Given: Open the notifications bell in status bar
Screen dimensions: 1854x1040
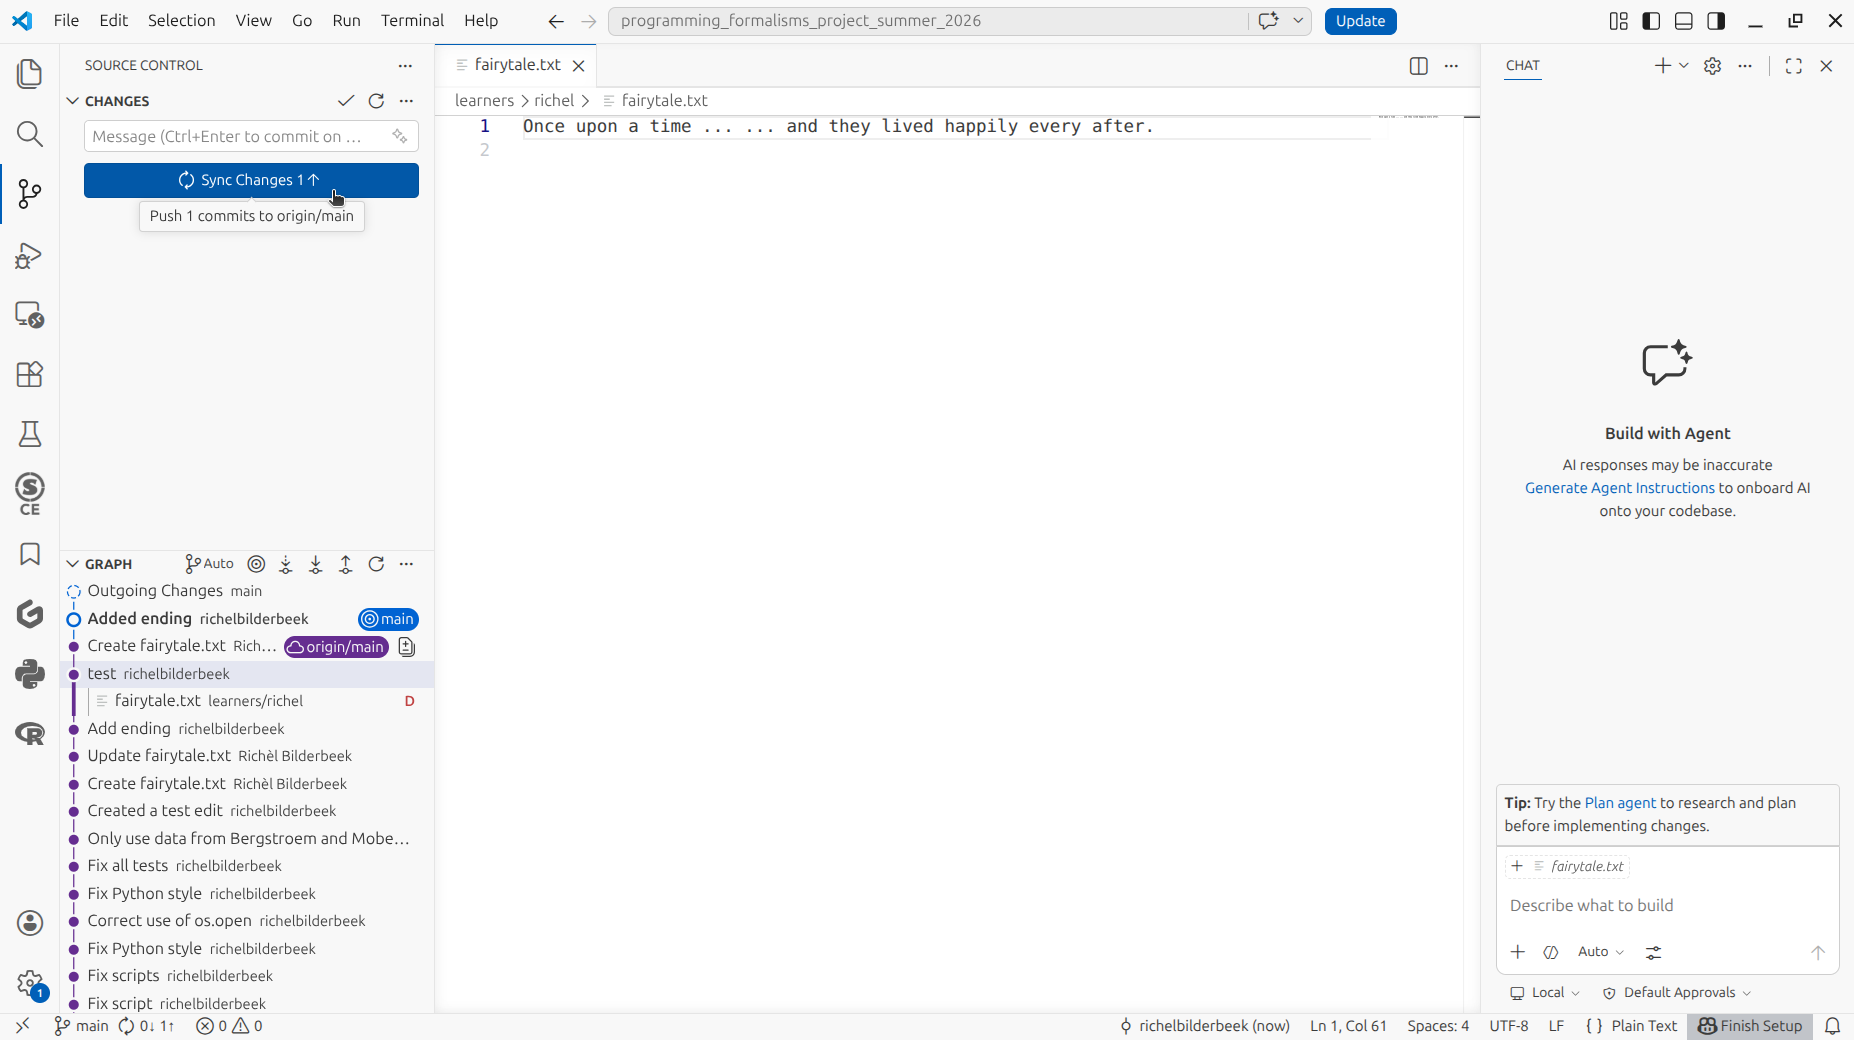Looking at the screenshot, I should tap(1833, 1026).
